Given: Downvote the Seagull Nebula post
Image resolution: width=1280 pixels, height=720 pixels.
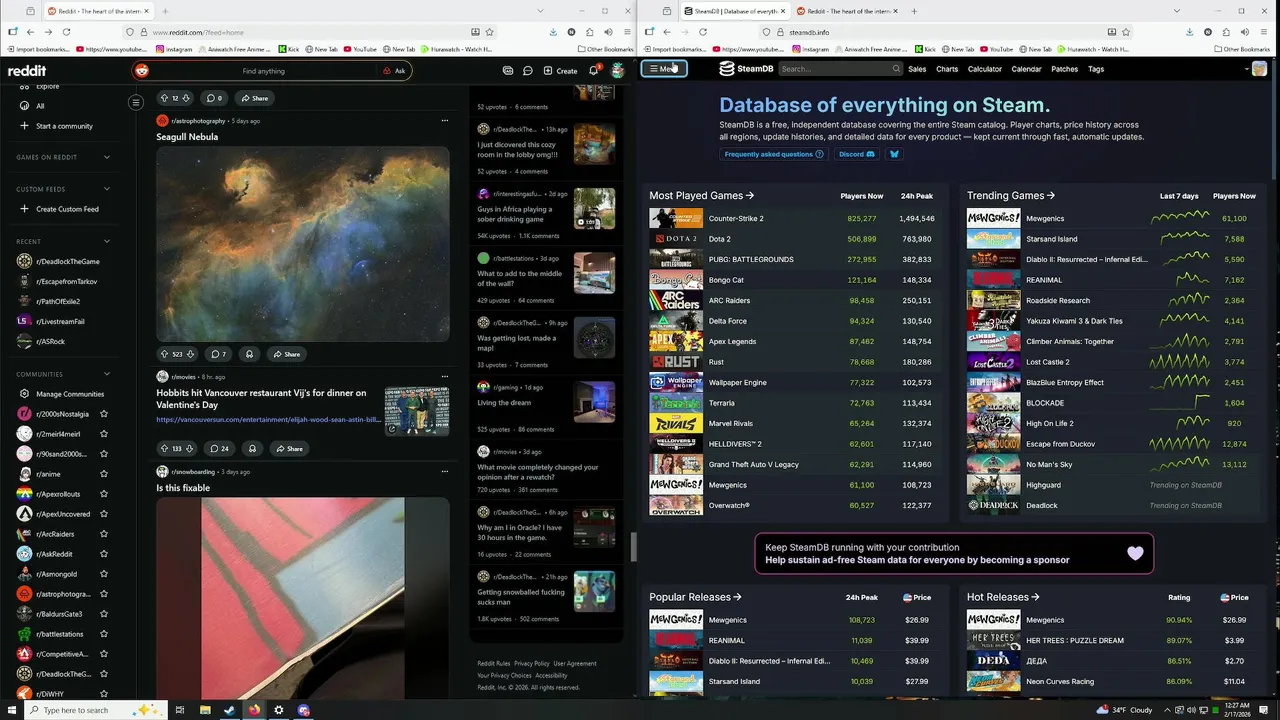Looking at the screenshot, I should tap(192, 354).
